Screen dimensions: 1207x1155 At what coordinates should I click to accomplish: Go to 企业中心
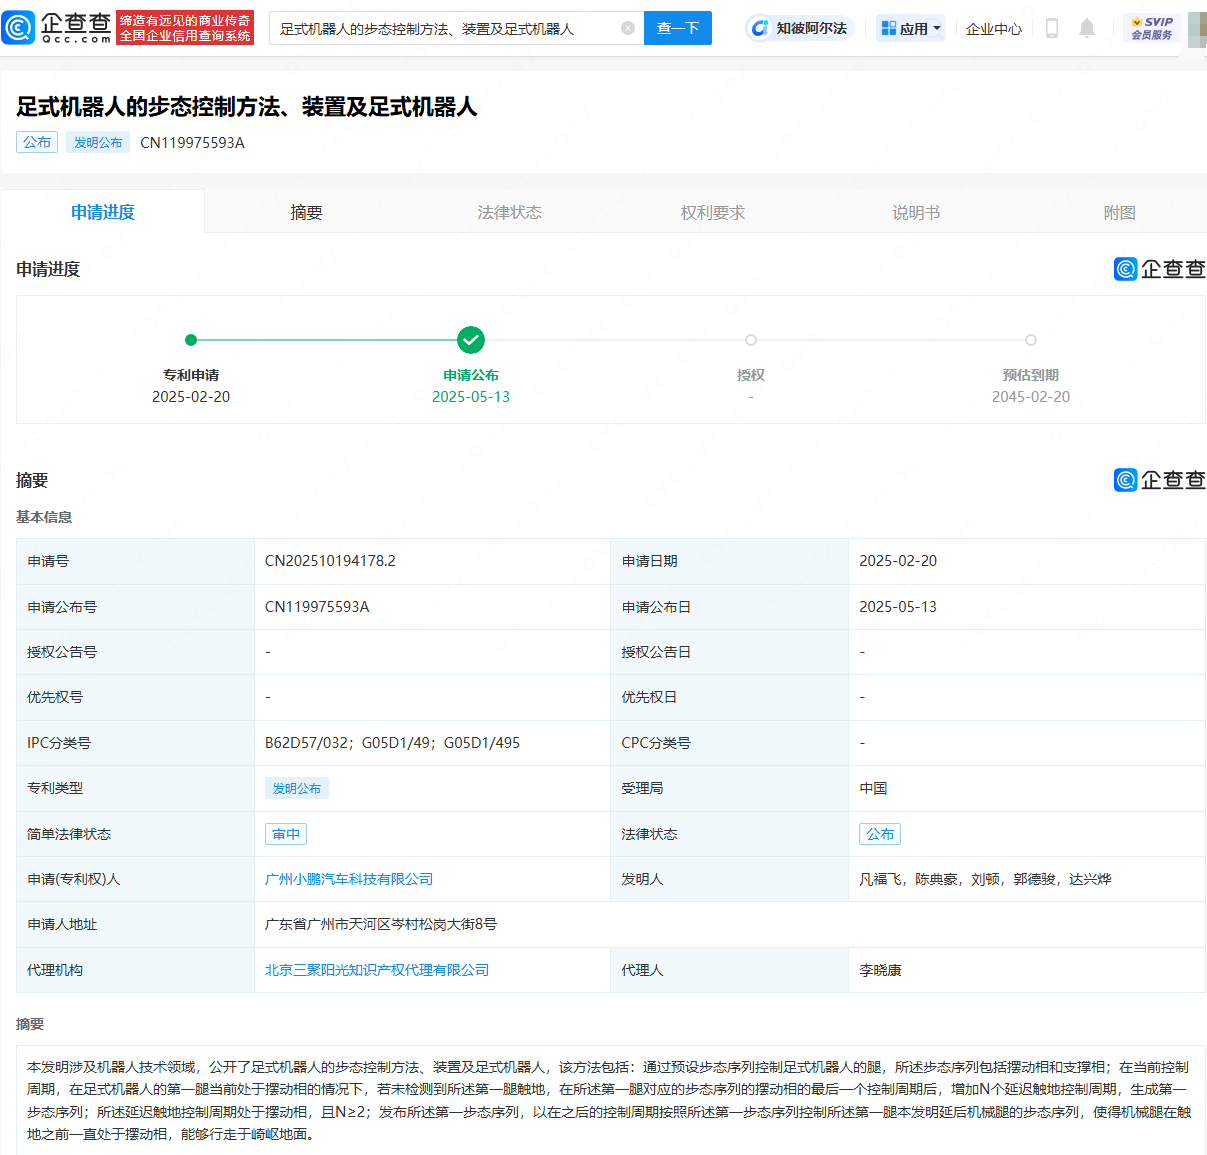[x=994, y=29]
